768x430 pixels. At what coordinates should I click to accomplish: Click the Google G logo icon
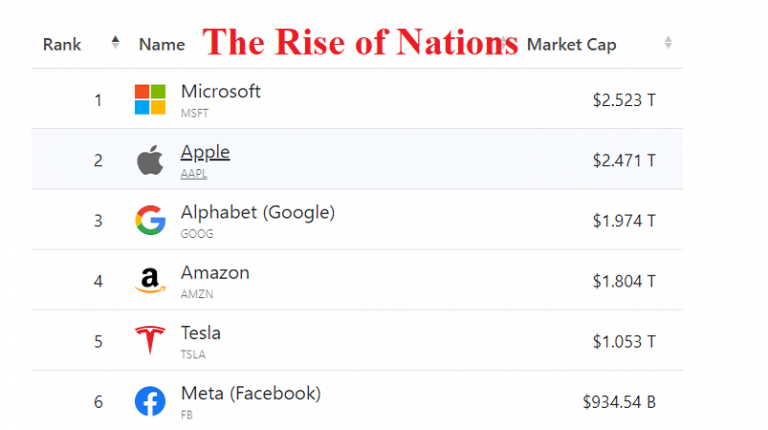click(x=150, y=220)
